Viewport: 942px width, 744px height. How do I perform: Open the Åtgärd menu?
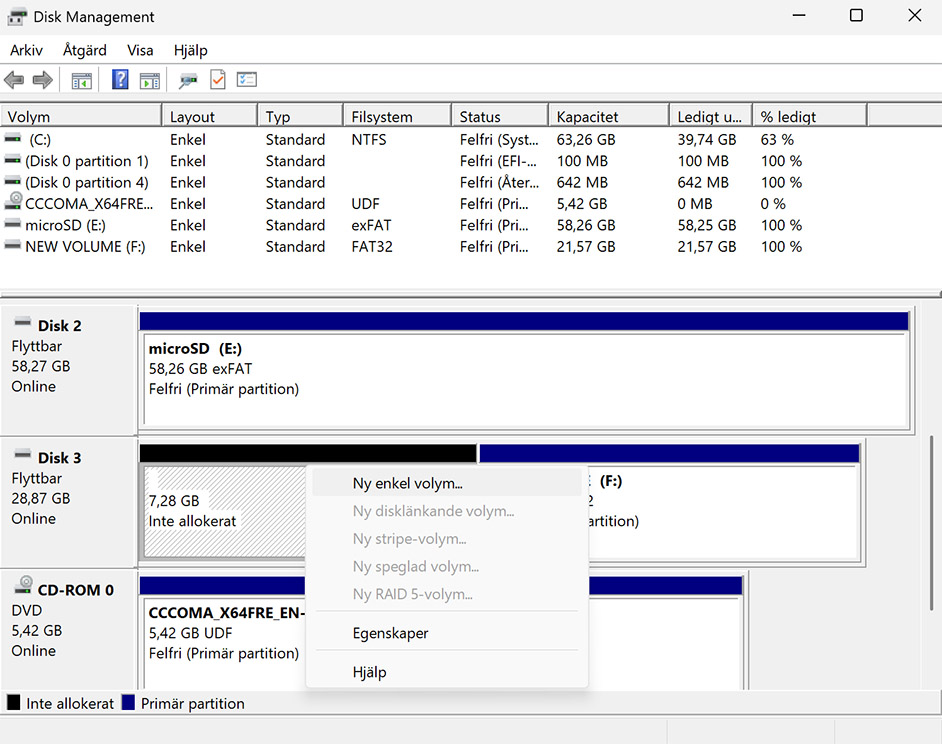click(x=85, y=50)
